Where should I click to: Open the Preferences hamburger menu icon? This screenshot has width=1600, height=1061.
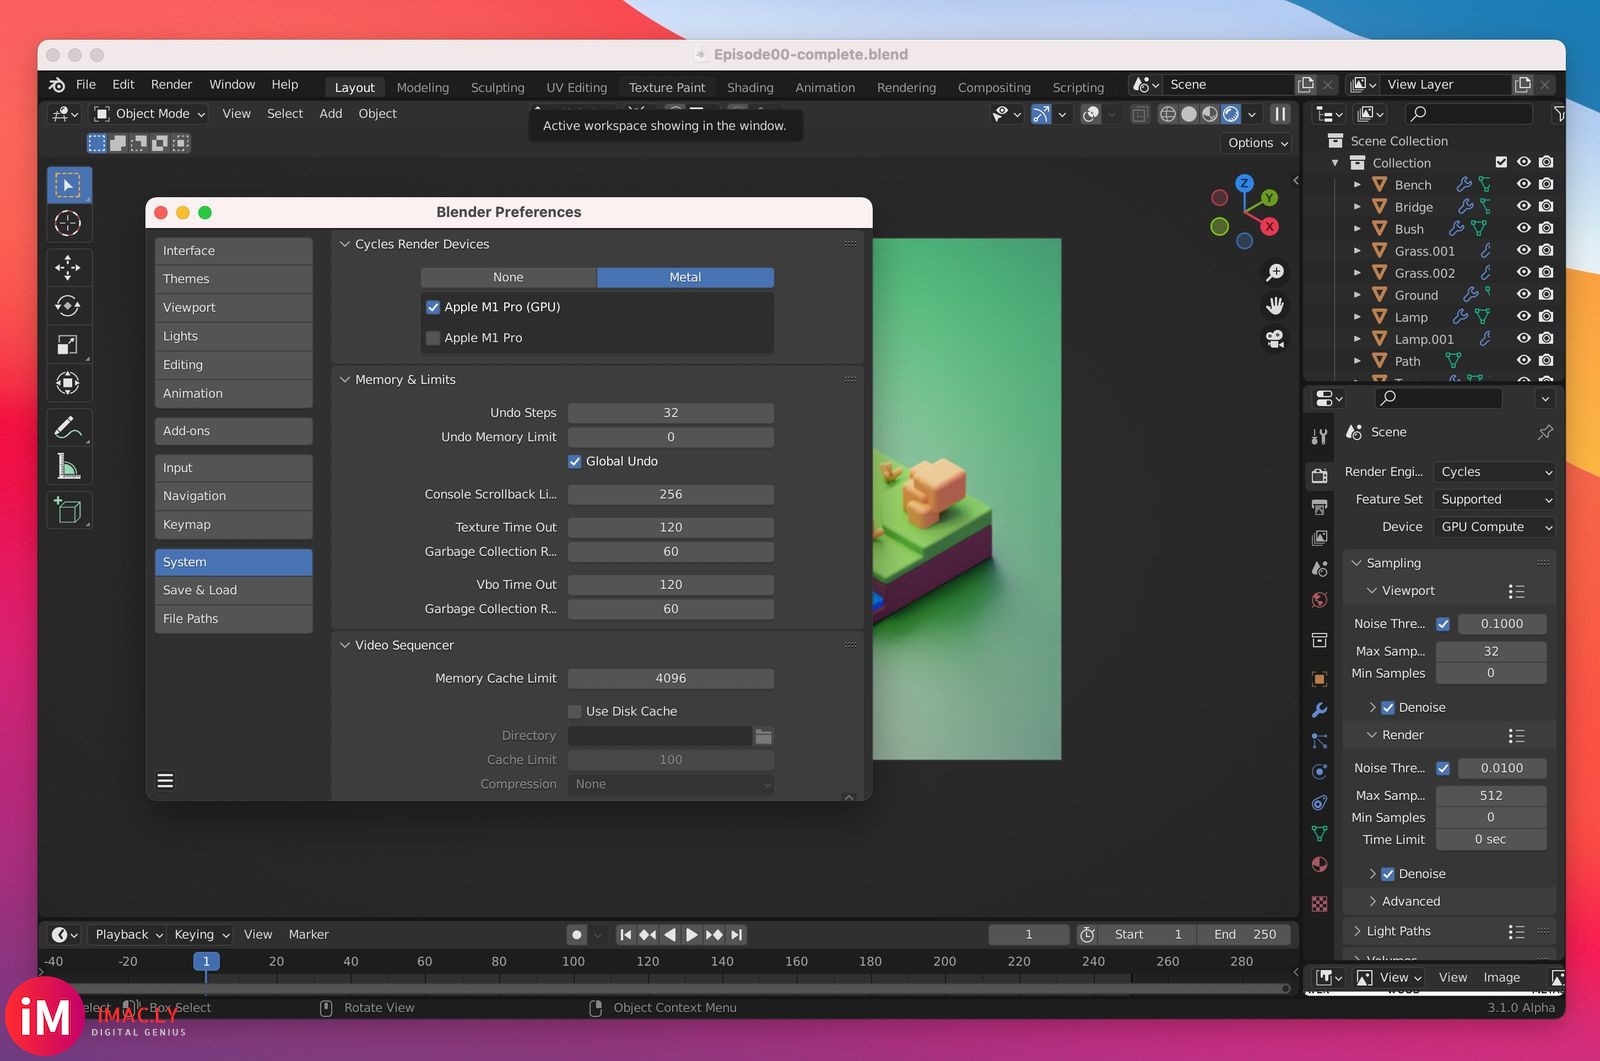(x=166, y=781)
